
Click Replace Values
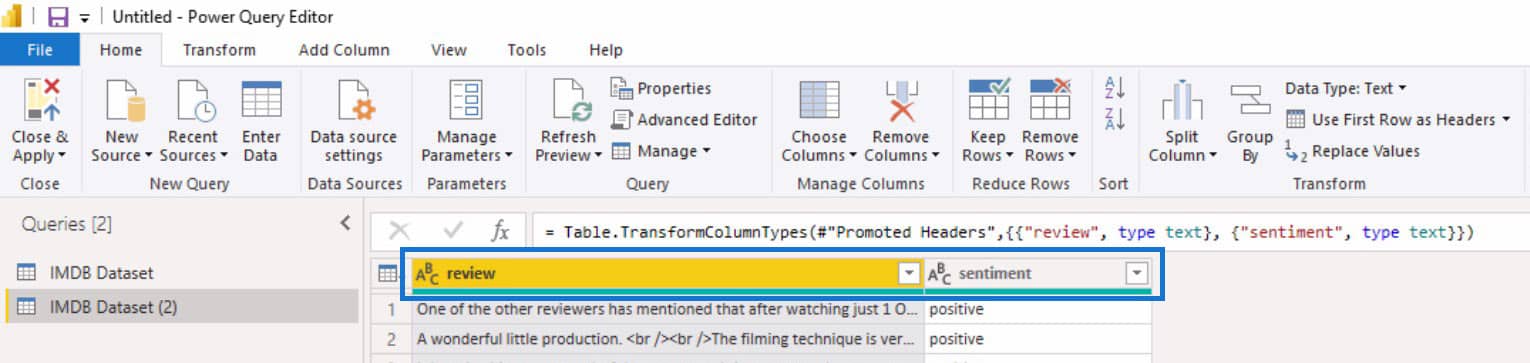[1352, 151]
